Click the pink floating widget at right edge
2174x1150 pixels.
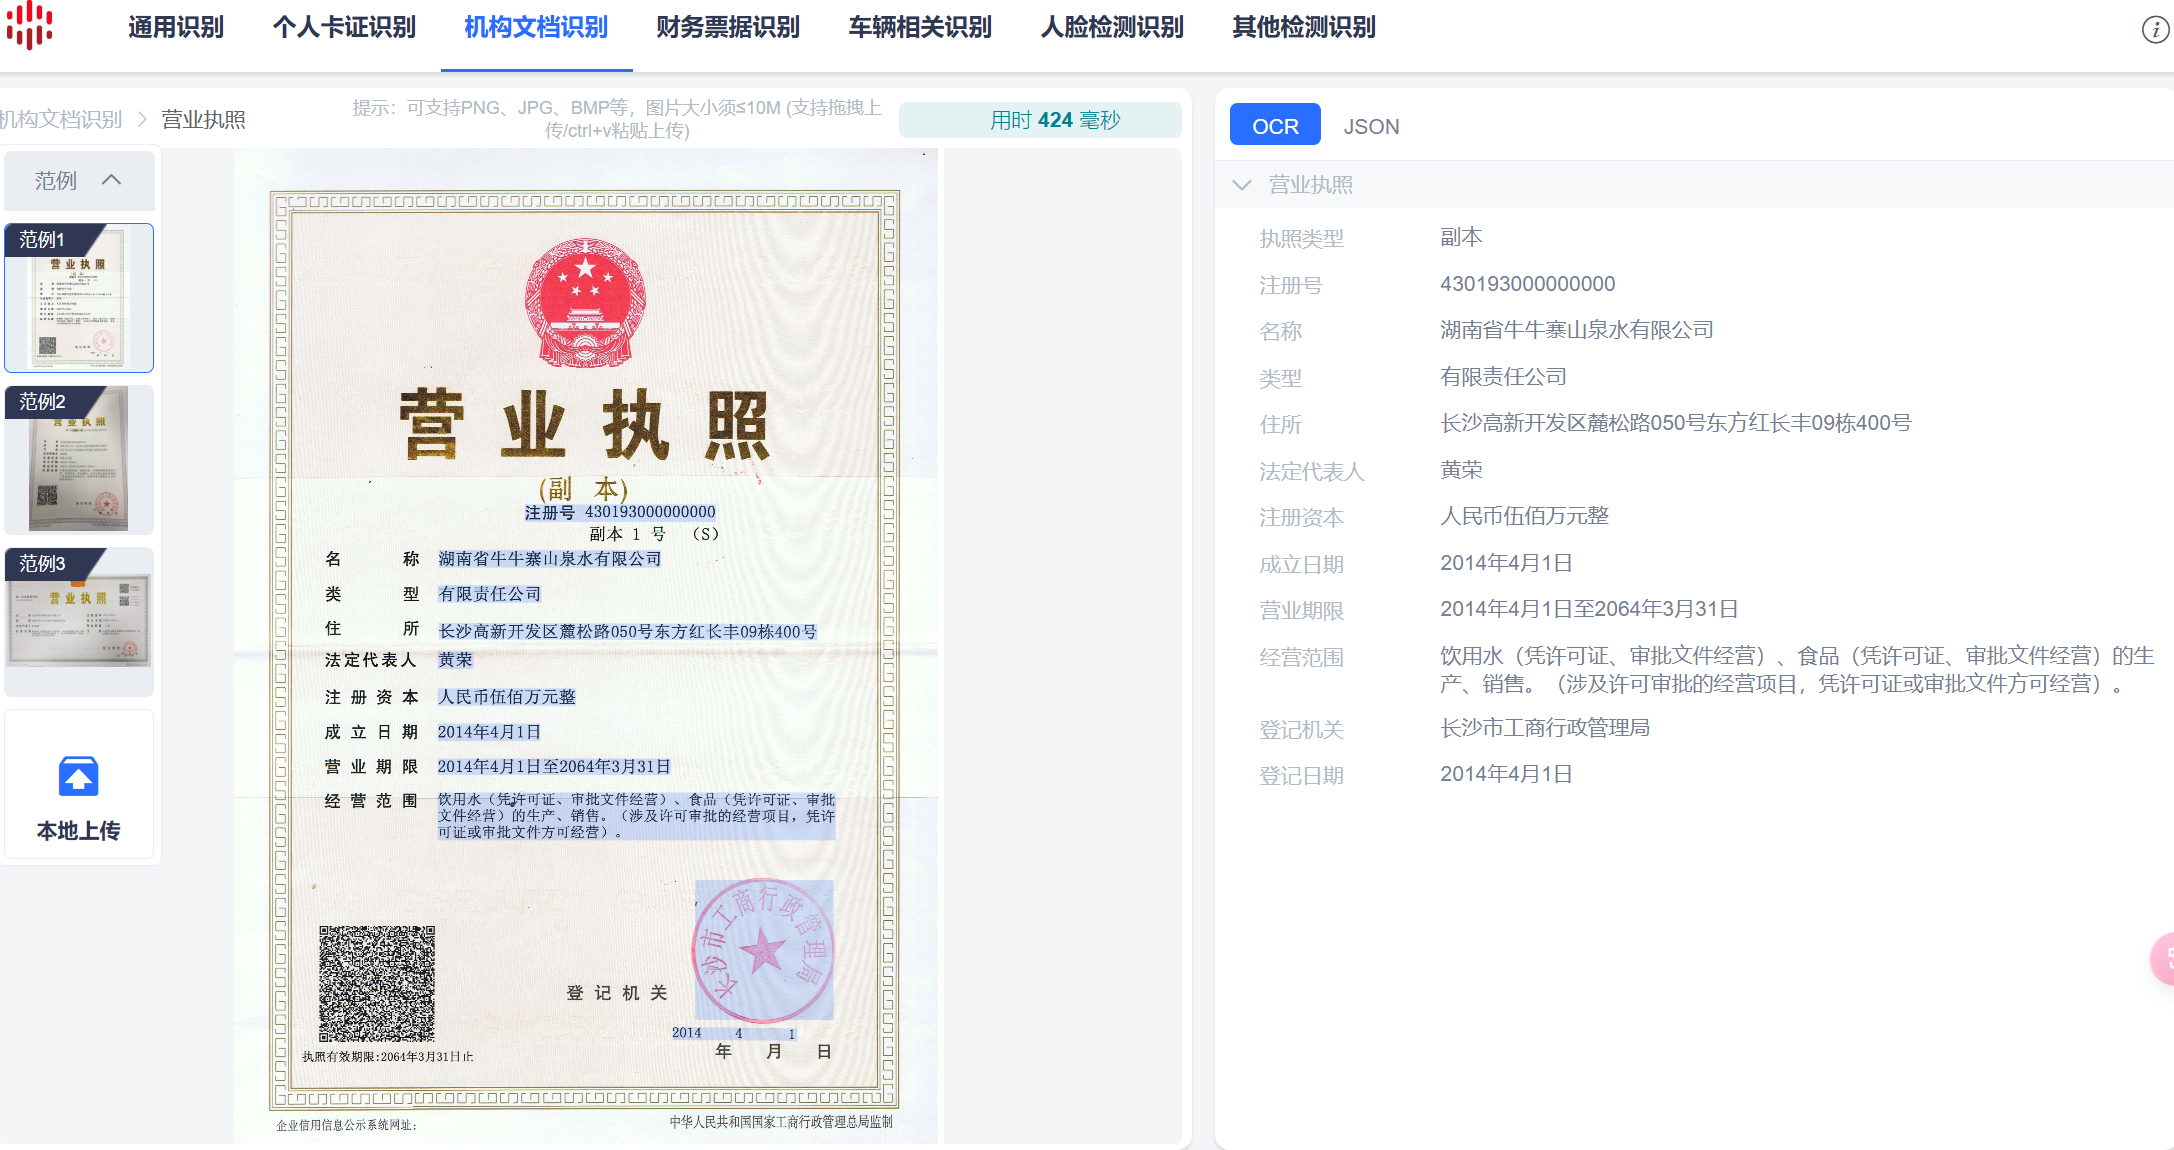click(2163, 959)
